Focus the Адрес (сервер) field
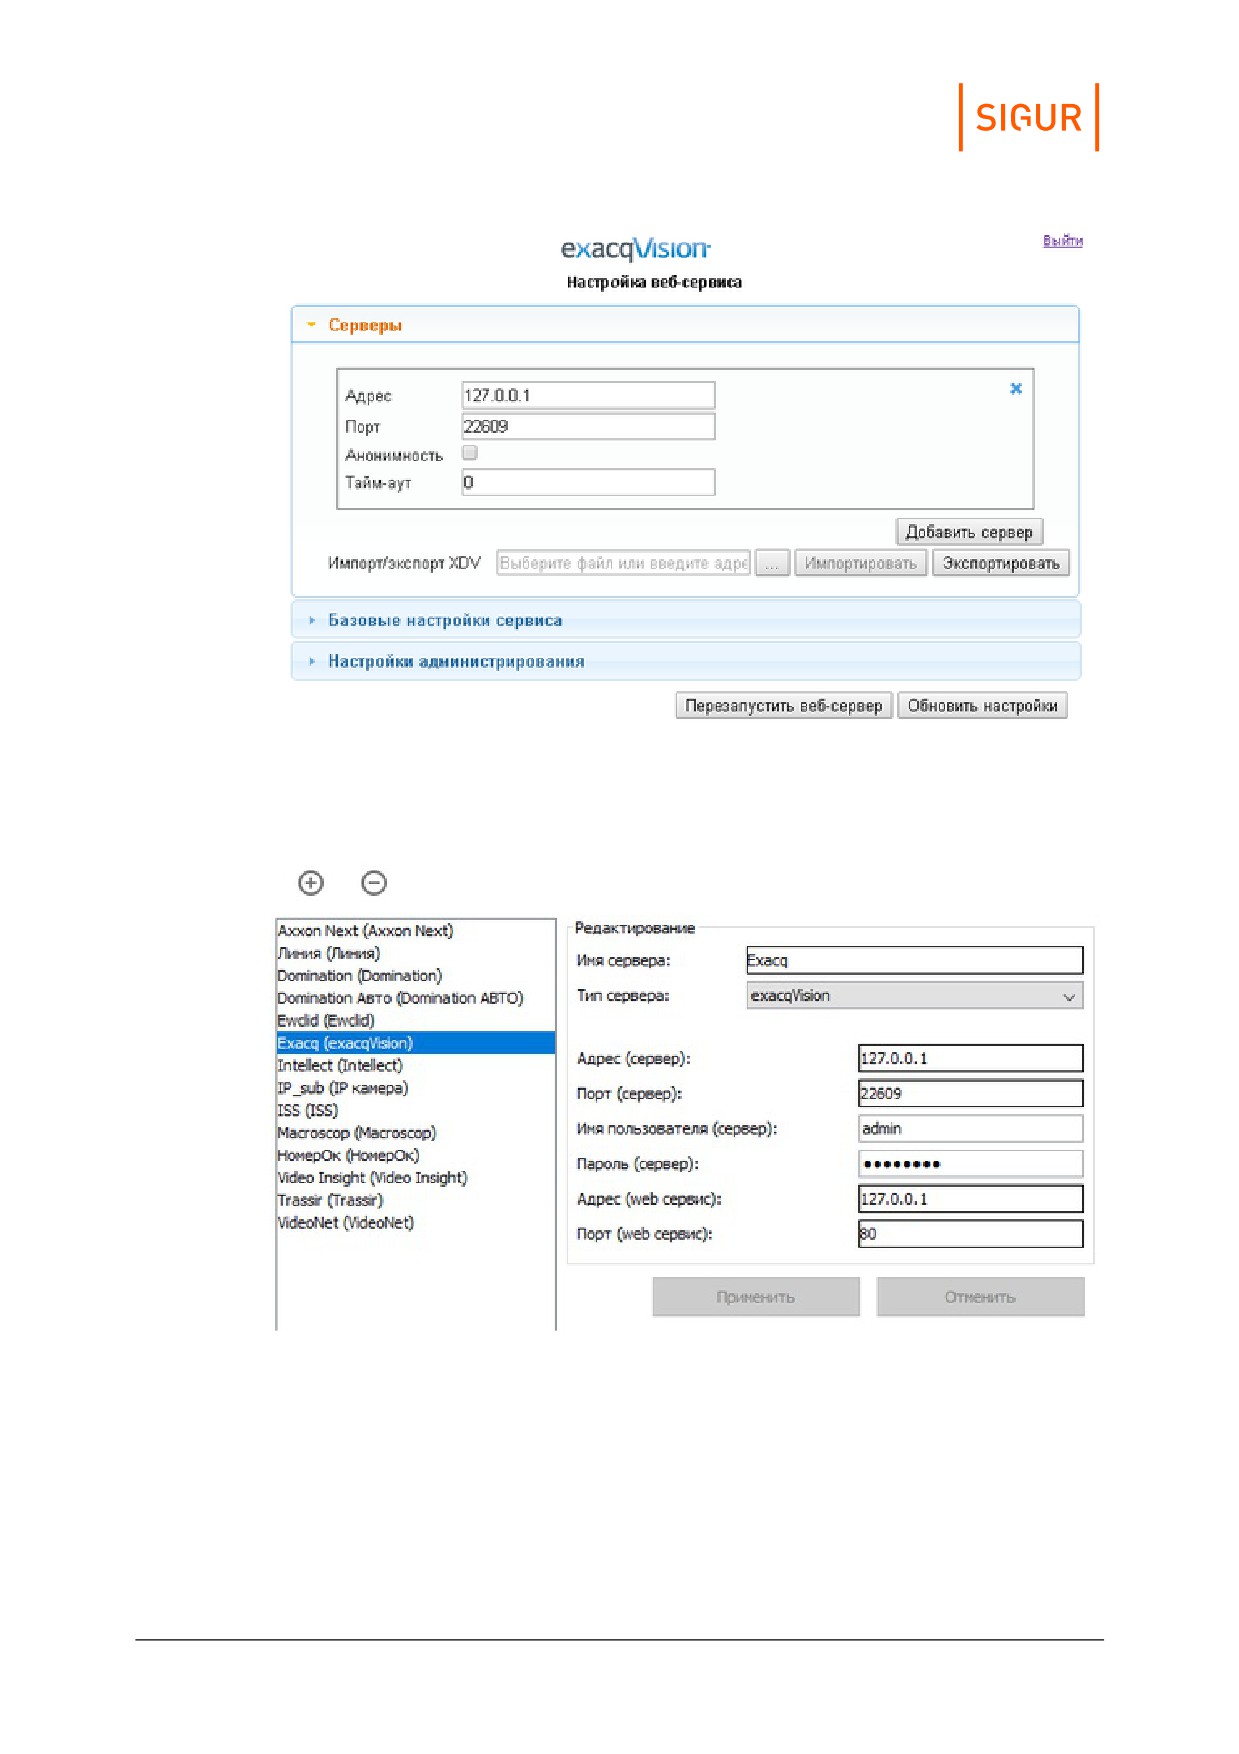This screenshot has width=1239, height=1754. (x=971, y=1058)
